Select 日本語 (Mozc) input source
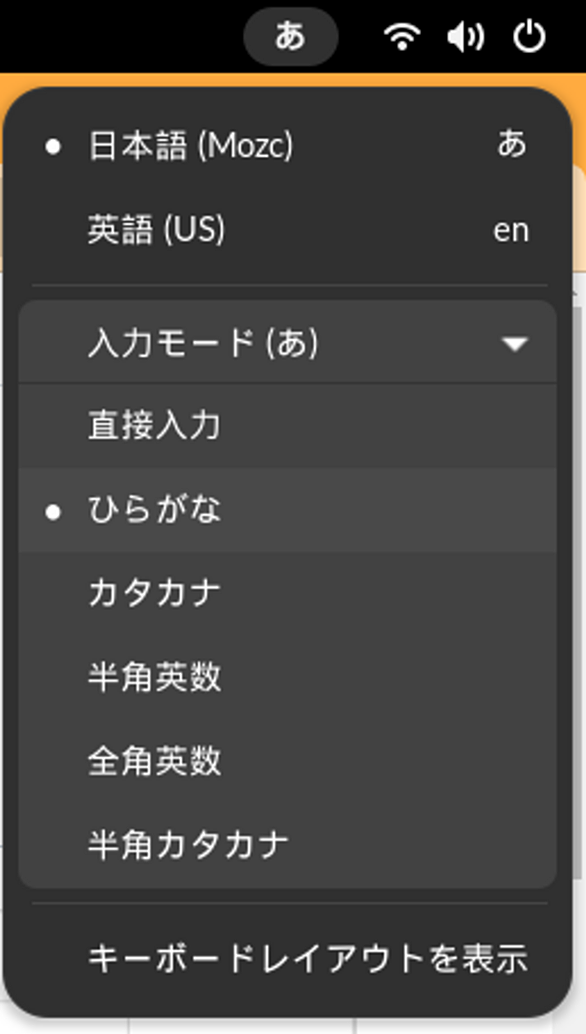 pos(288,146)
